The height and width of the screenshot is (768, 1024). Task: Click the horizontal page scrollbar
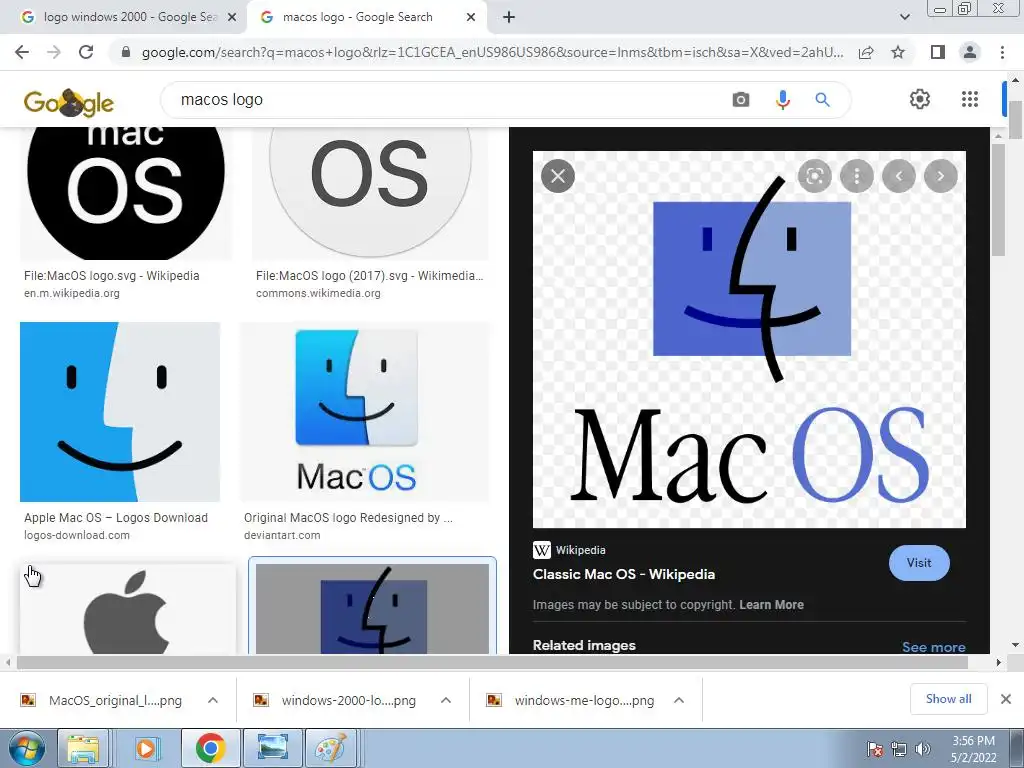click(492, 662)
